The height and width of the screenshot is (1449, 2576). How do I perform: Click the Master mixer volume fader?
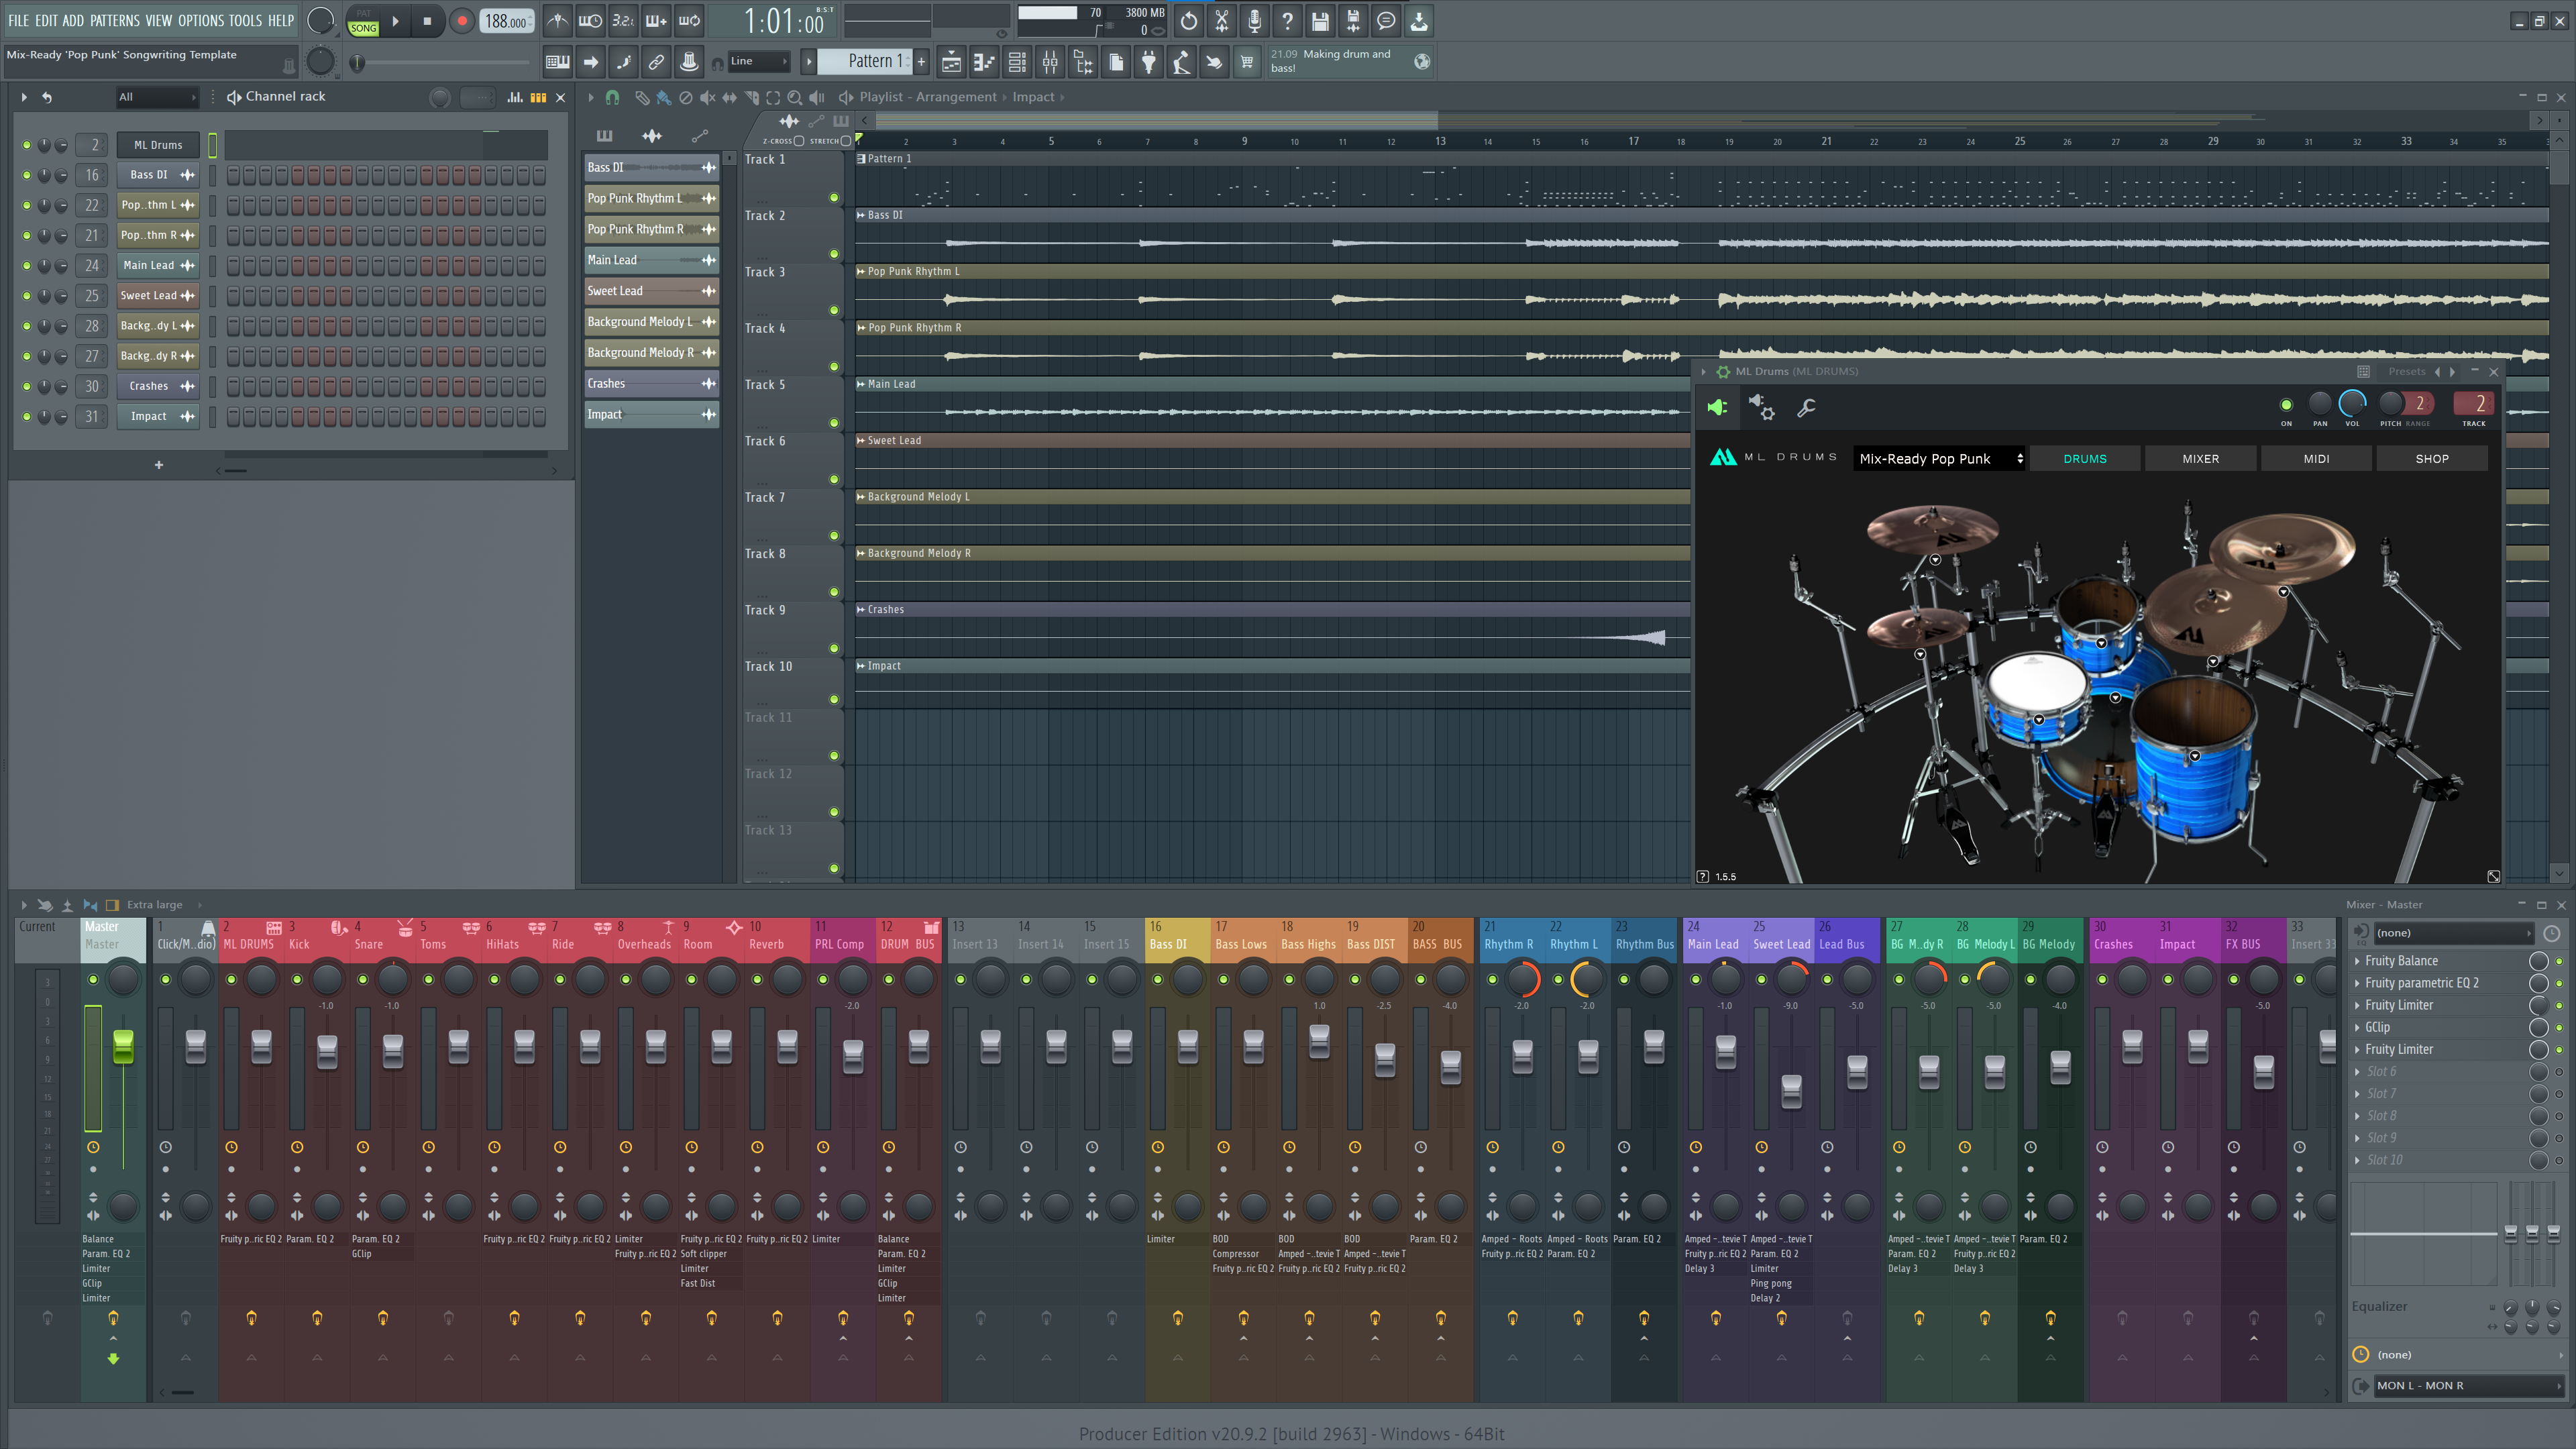click(123, 1046)
